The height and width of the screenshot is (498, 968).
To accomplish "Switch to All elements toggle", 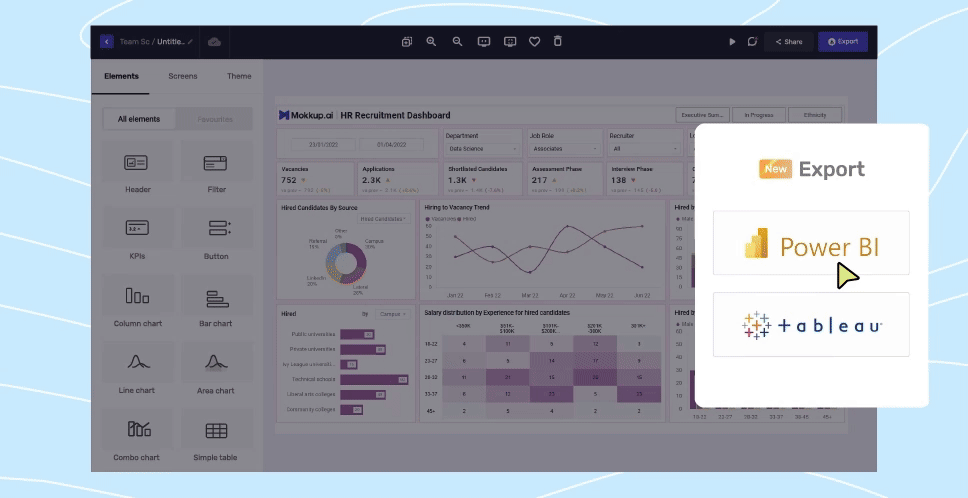I will tap(139, 119).
